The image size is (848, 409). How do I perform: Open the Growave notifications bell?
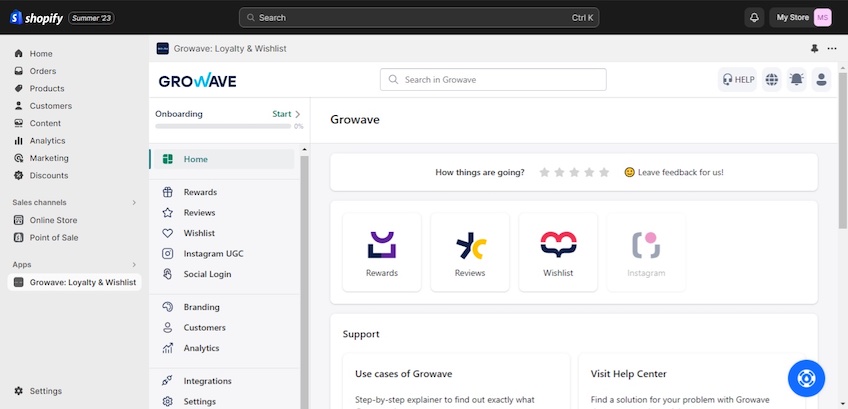797,80
